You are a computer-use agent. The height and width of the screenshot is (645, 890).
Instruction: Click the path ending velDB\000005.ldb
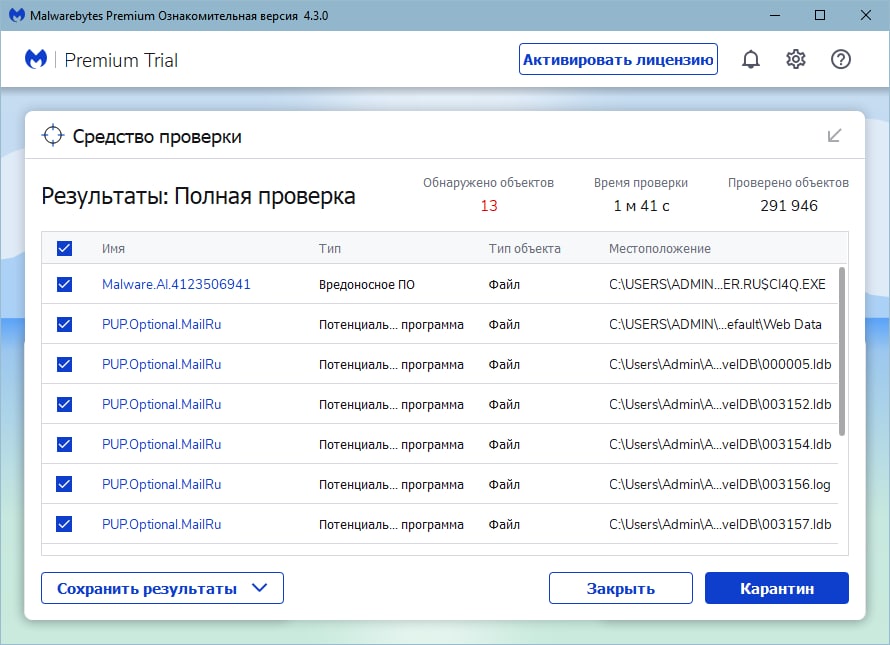click(x=720, y=364)
